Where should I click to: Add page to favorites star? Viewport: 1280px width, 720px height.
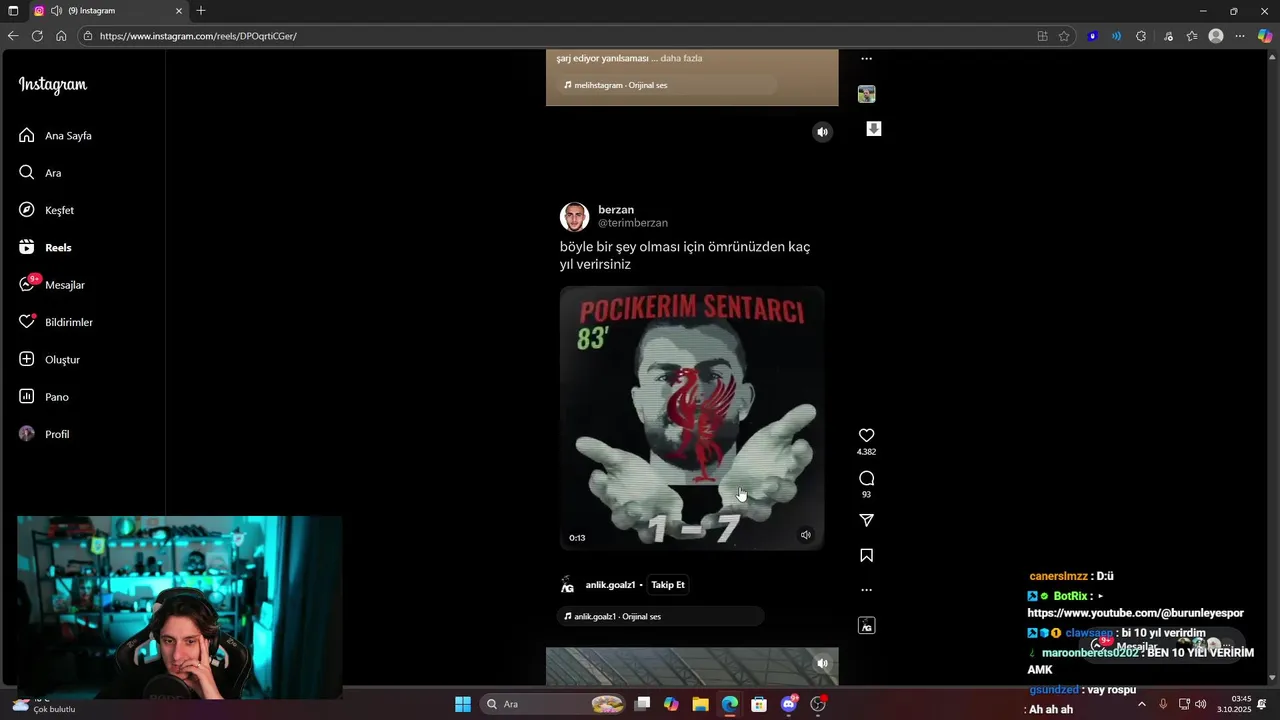[1064, 36]
